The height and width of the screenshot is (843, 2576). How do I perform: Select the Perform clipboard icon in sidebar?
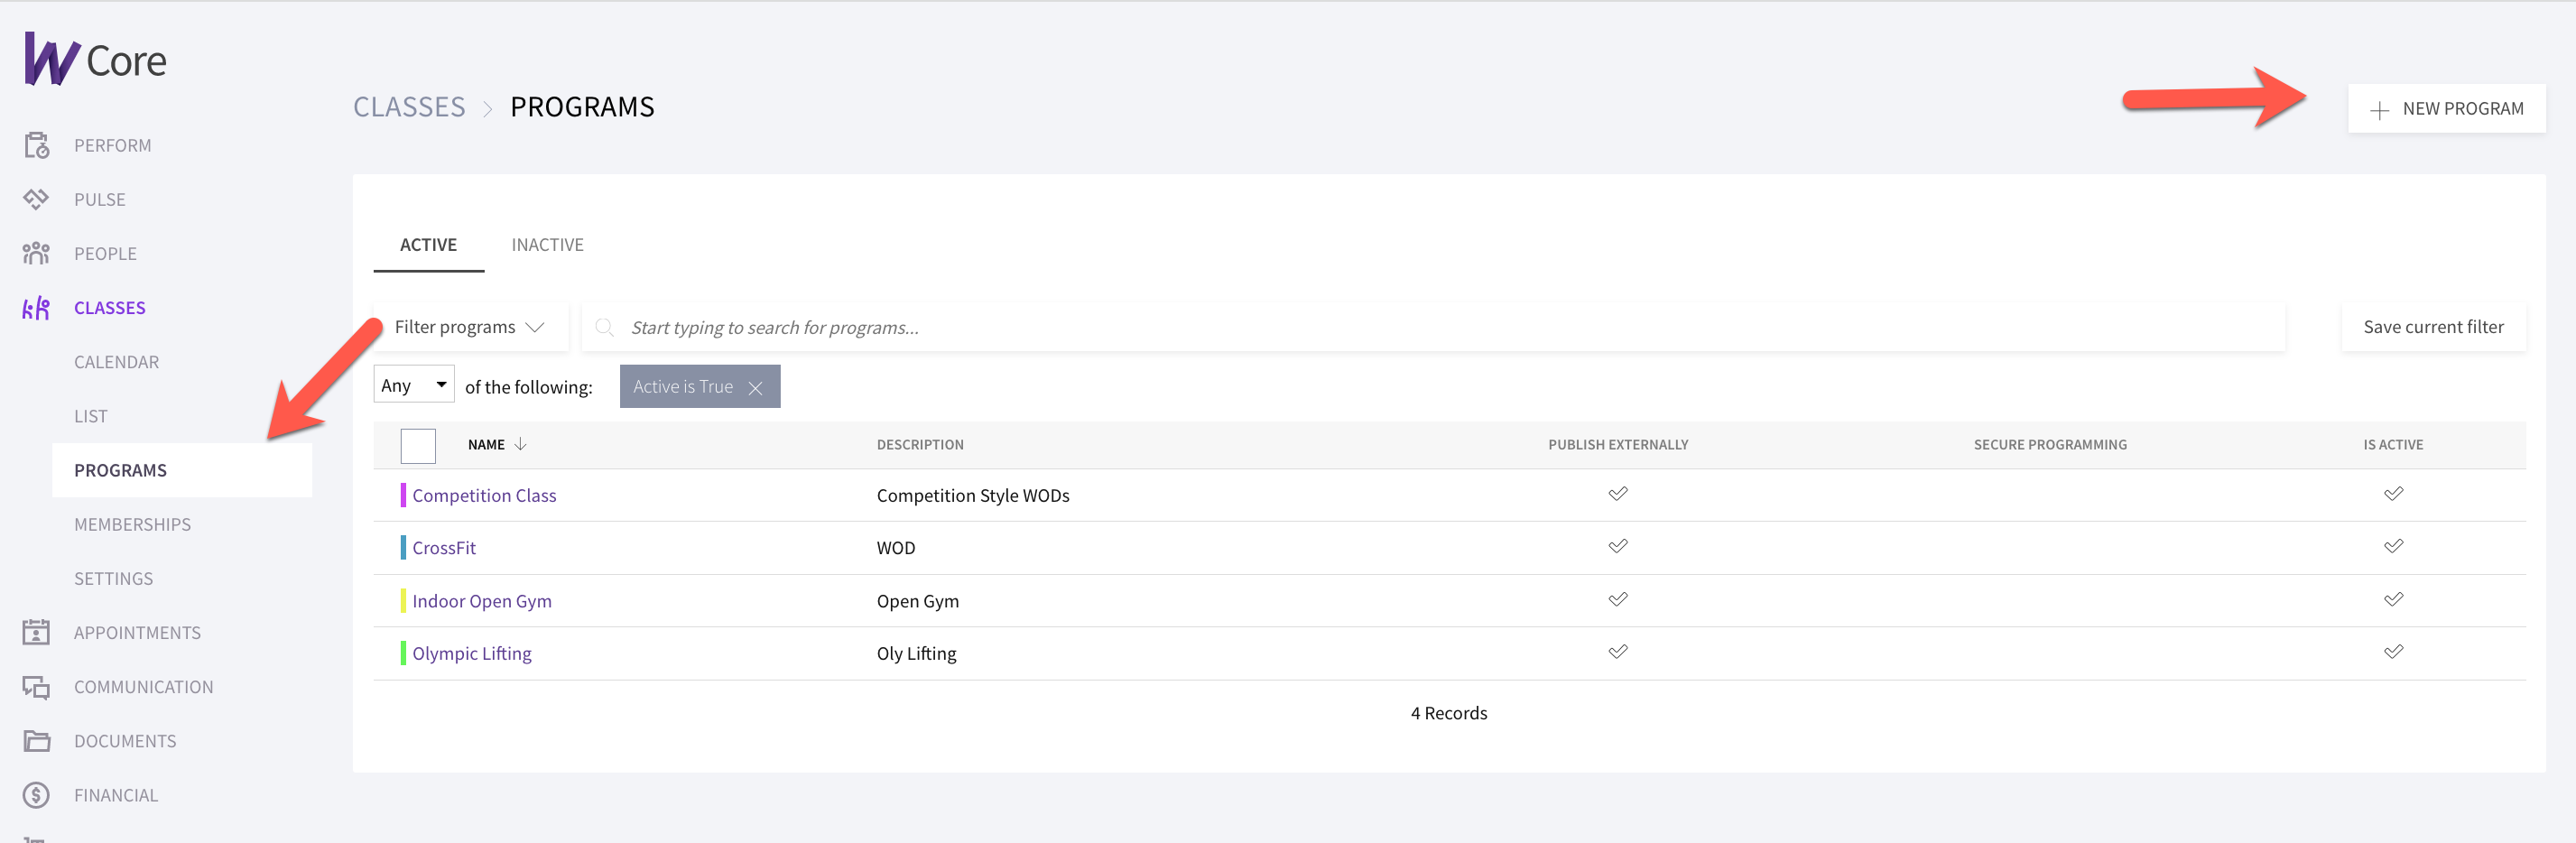(x=36, y=144)
